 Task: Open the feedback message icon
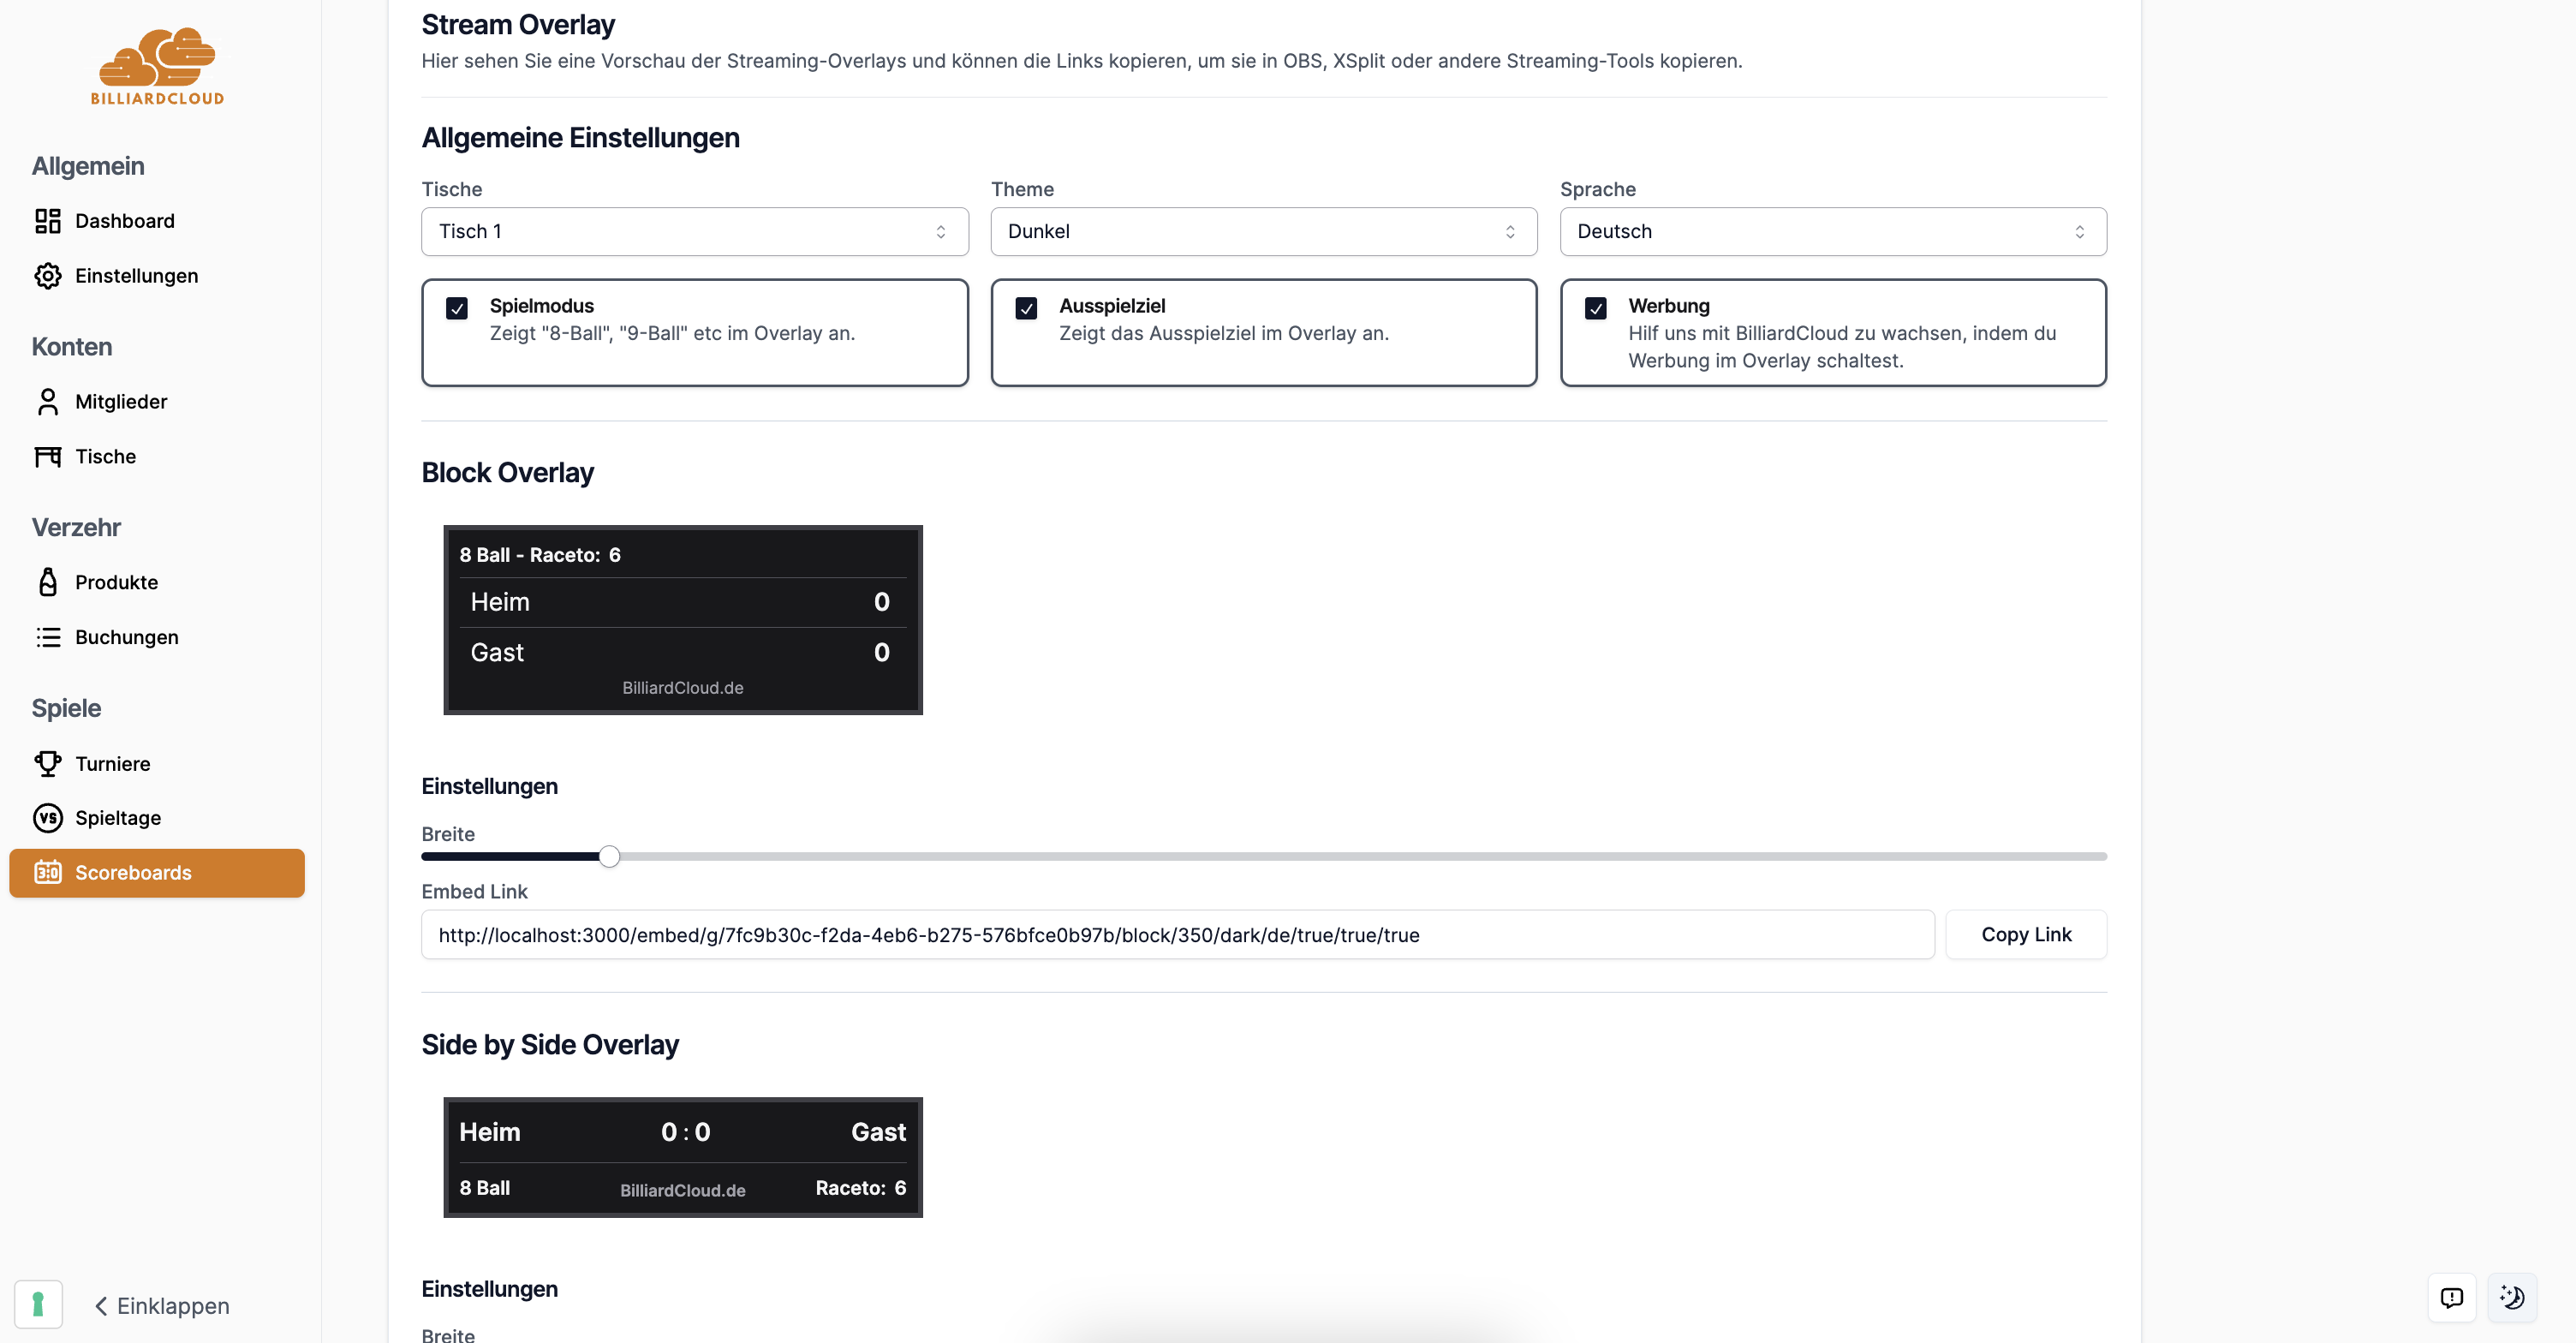pos(2451,1298)
